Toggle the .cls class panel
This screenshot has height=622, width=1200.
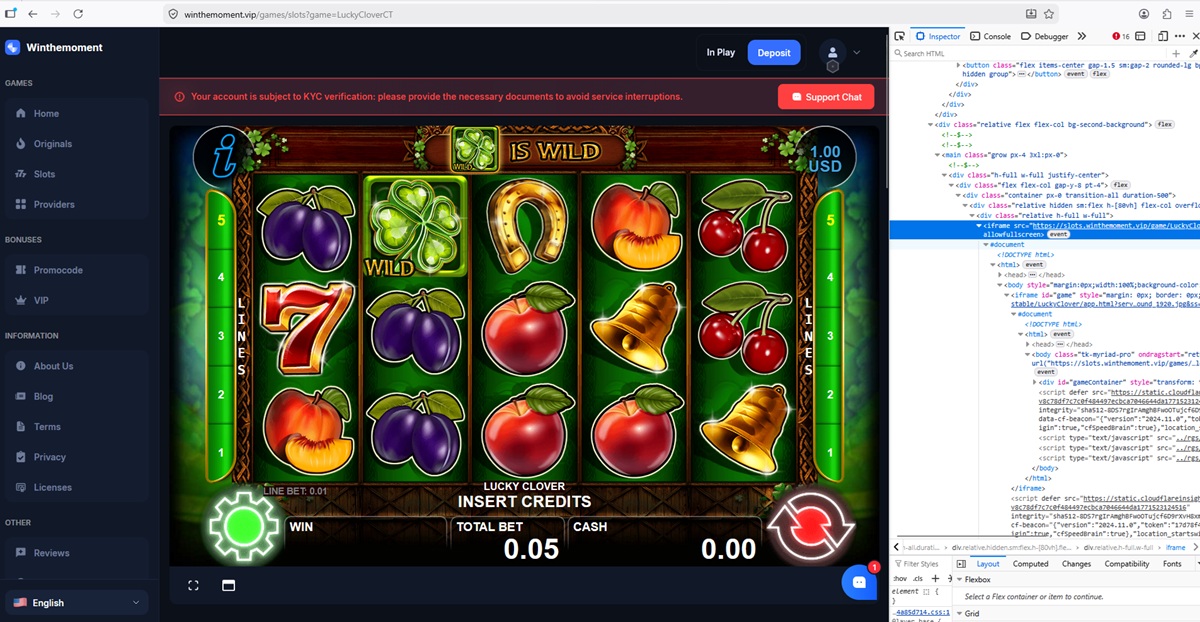tap(918, 578)
